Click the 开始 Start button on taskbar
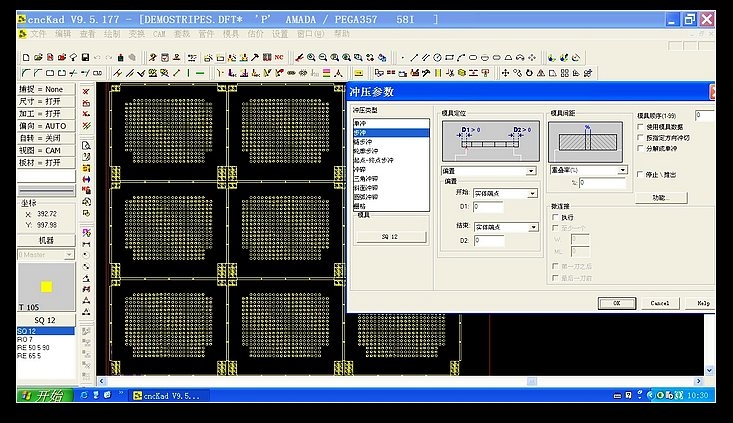 pos(45,395)
